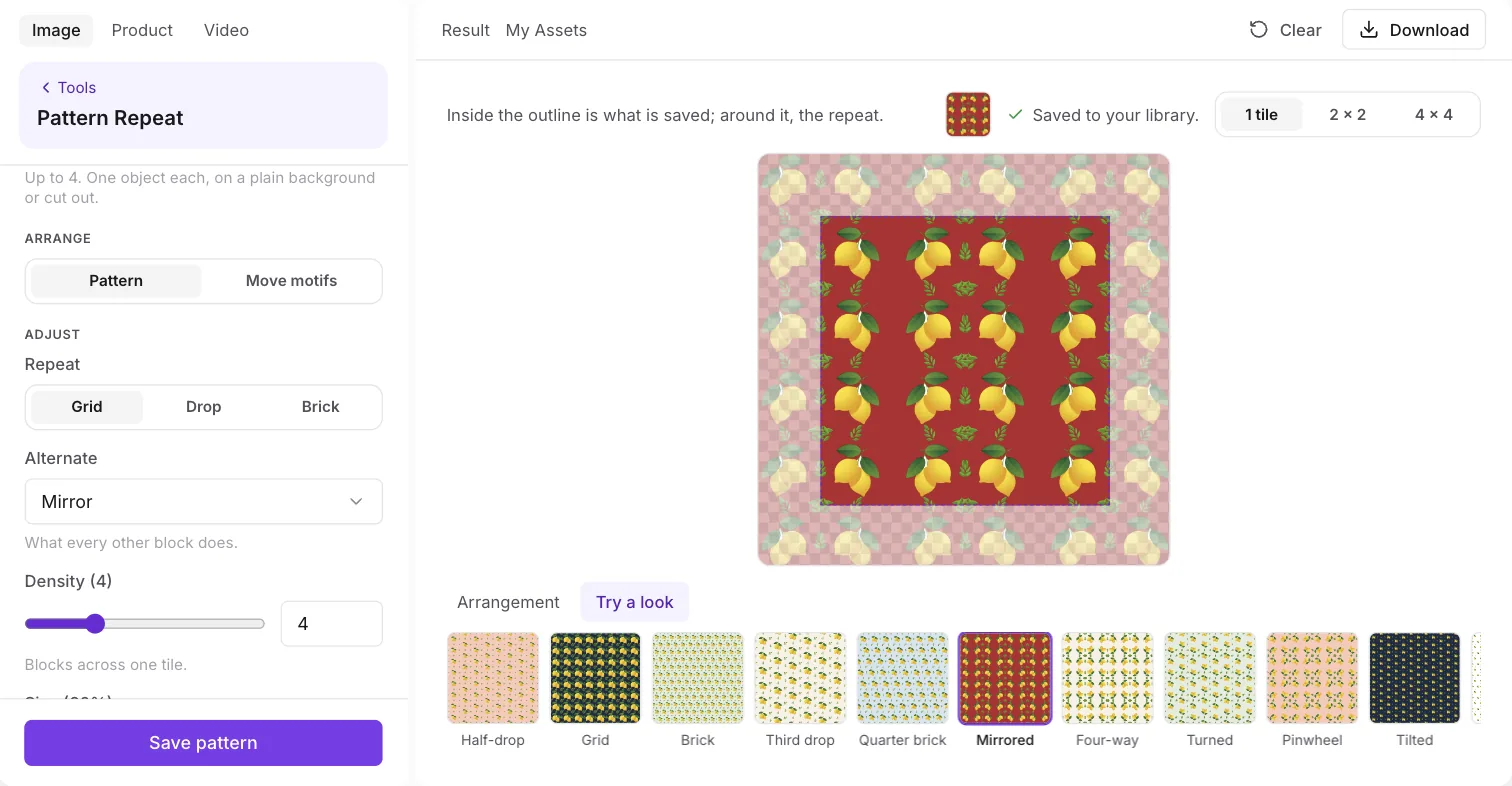The width and height of the screenshot is (1512, 786).
Task: Open the My Assets tab
Action: coord(546,30)
